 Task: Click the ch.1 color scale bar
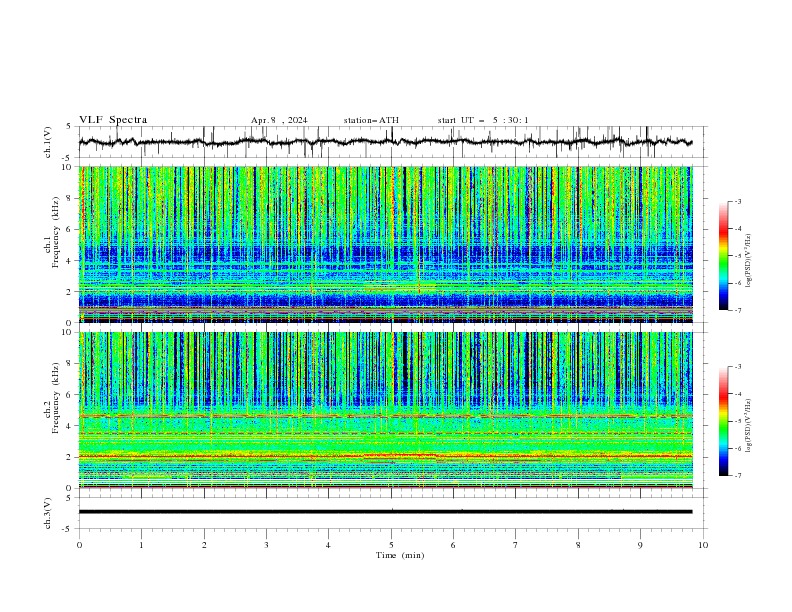pos(723,256)
